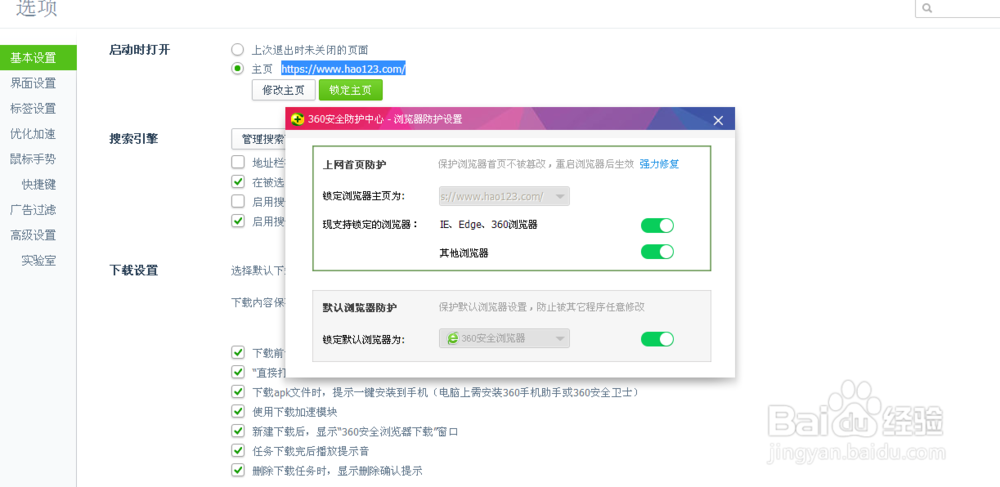The image size is (1000, 487).
Task: Uncheck the 在被选 checkbox under 搜索引擎
Action: pyautogui.click(x=238, y=182)
